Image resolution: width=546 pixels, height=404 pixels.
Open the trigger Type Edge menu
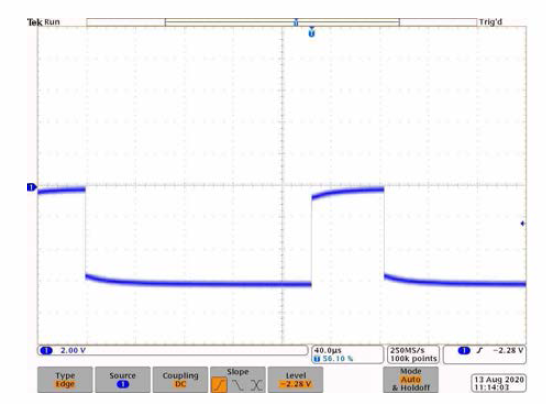(x=65, y=380)
